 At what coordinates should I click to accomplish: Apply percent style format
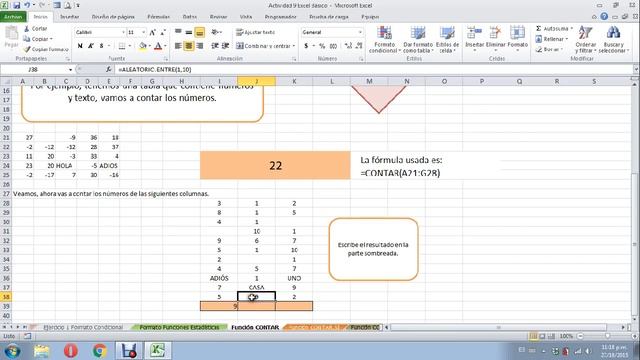322,46
